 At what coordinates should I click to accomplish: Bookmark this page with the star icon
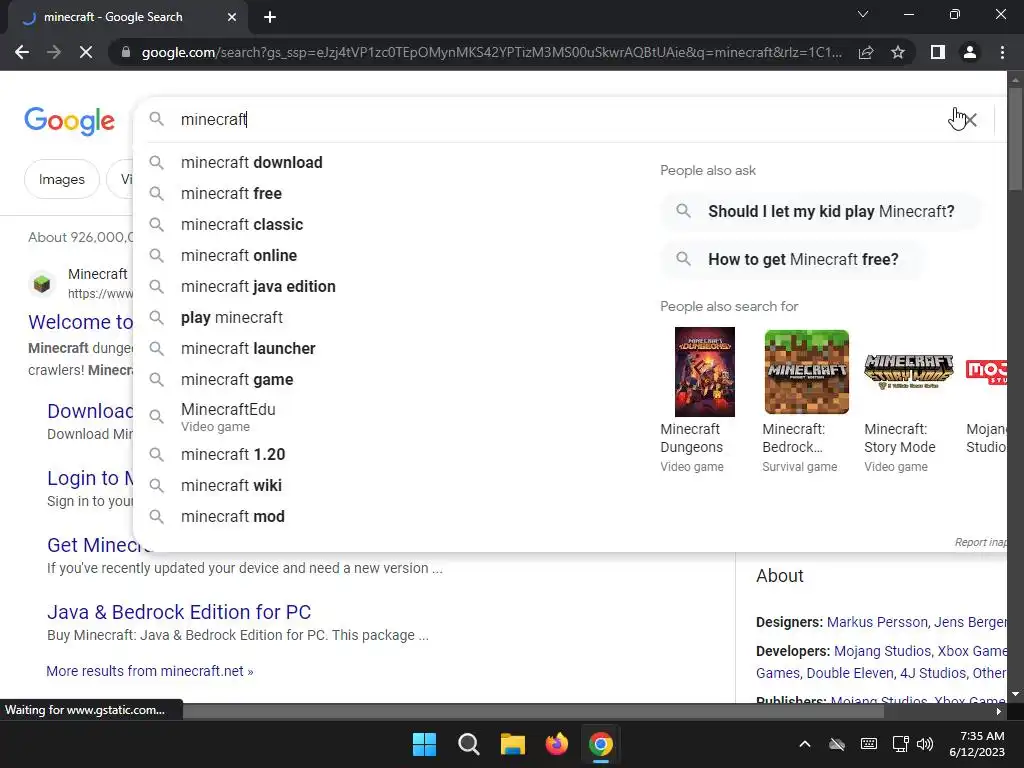[x=898, y=52]
